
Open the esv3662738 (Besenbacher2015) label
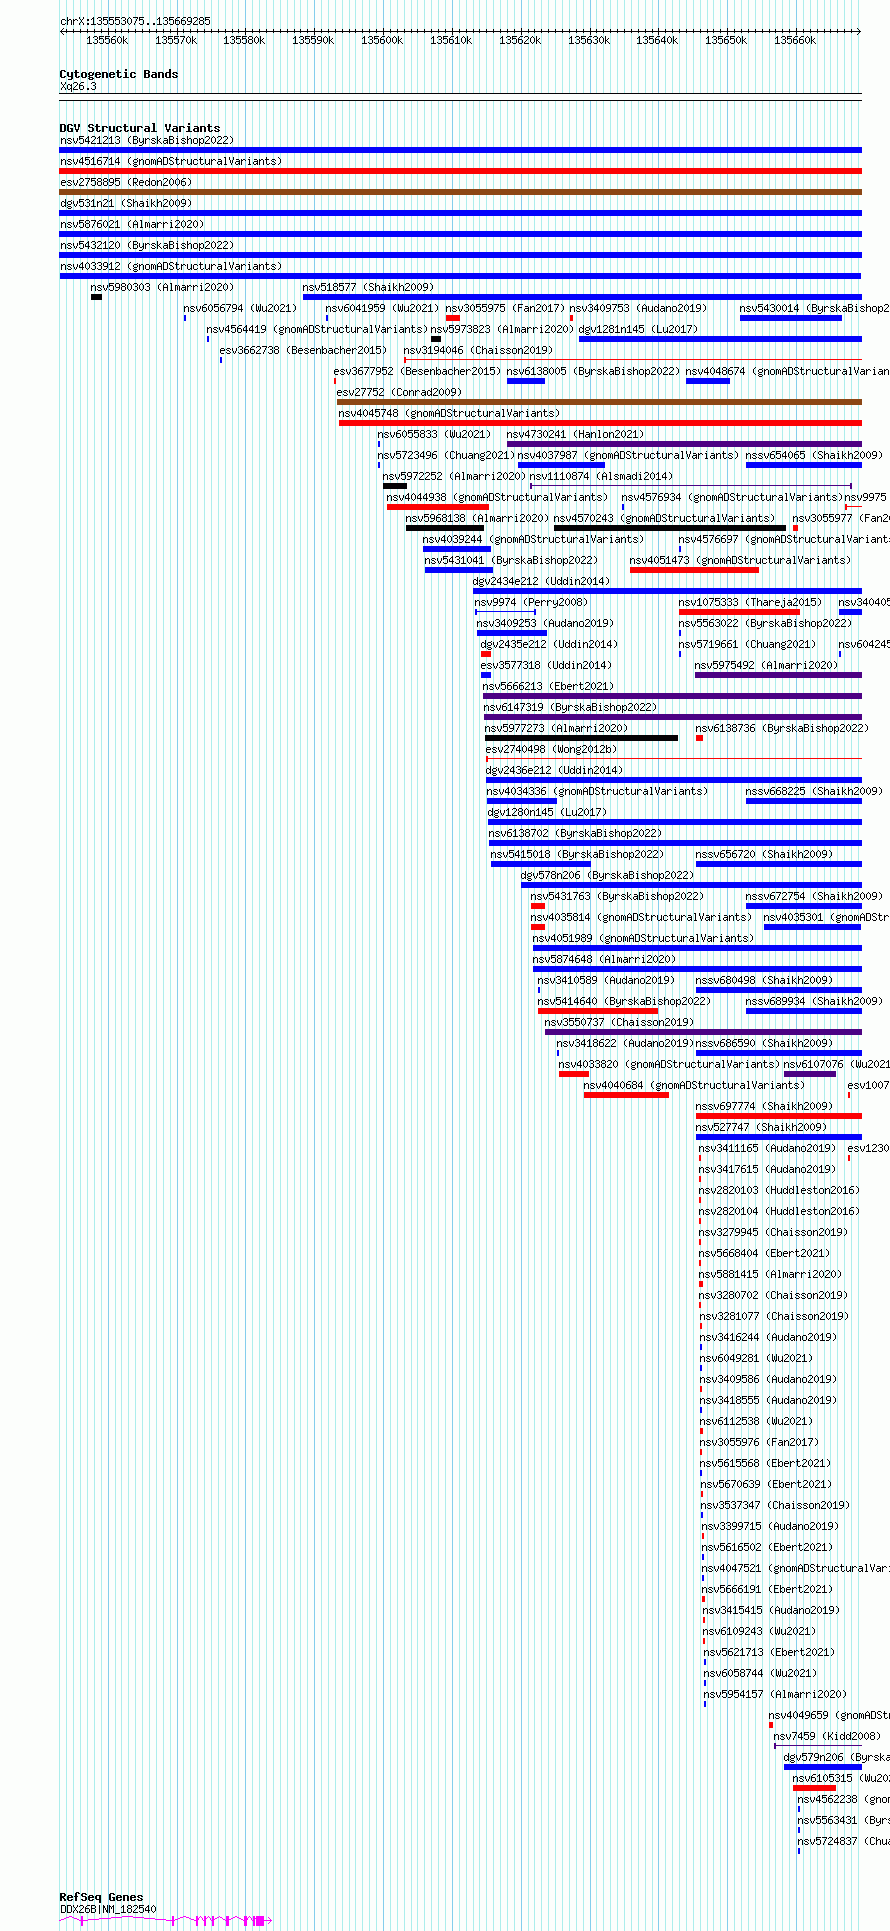303,351
